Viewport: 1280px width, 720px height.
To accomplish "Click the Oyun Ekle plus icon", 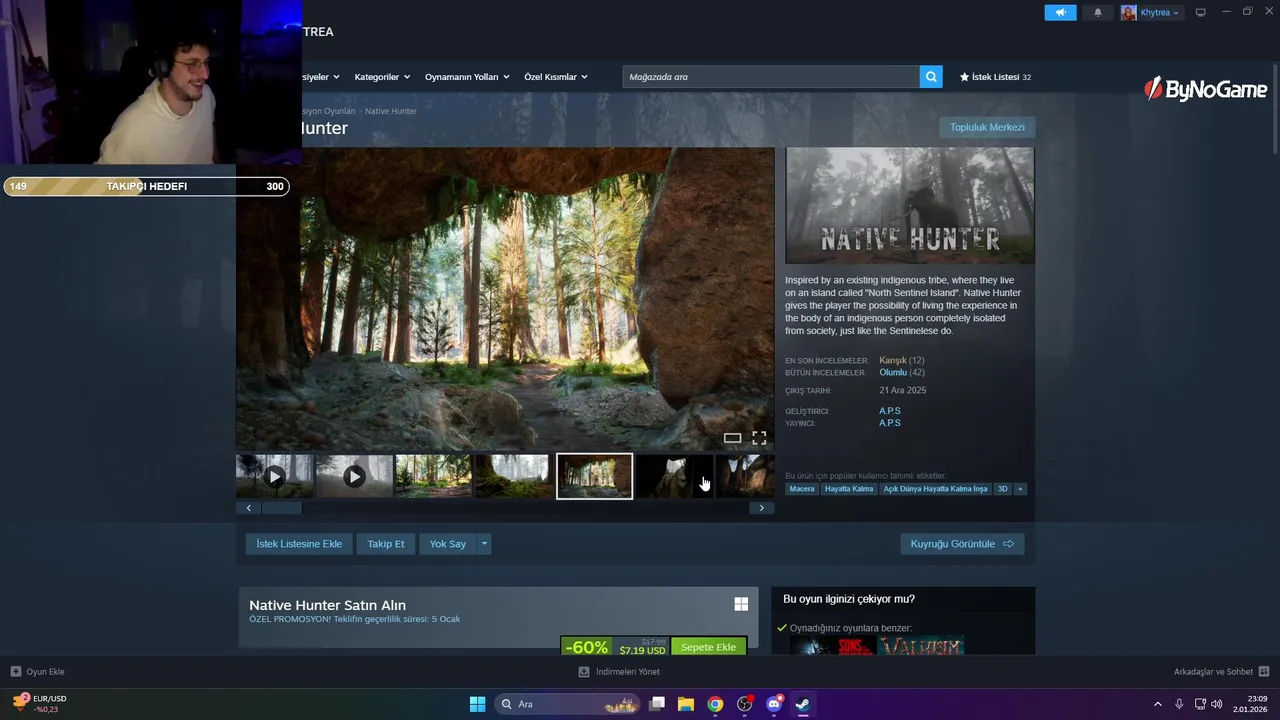I will (16, 672).
